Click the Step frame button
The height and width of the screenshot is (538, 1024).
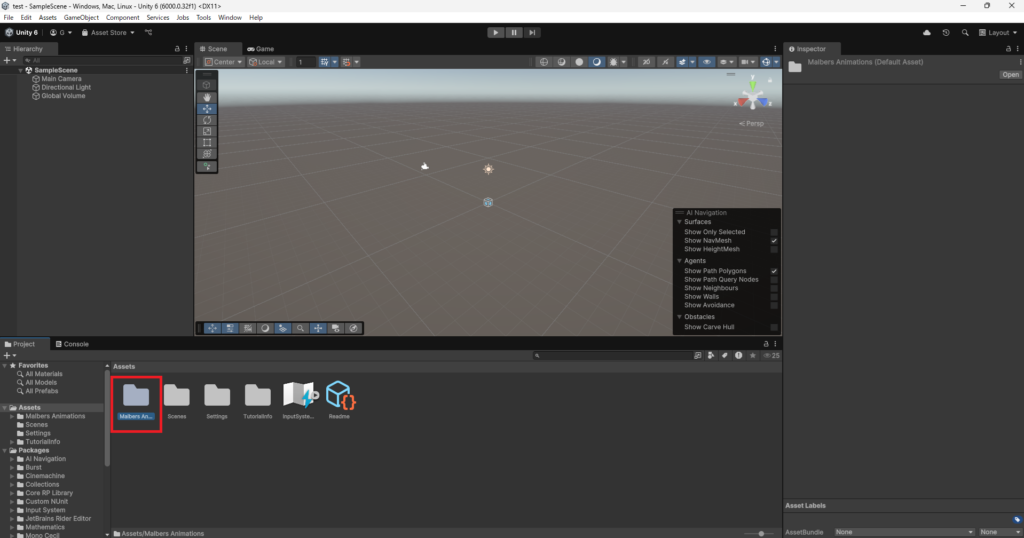(532, 33)
